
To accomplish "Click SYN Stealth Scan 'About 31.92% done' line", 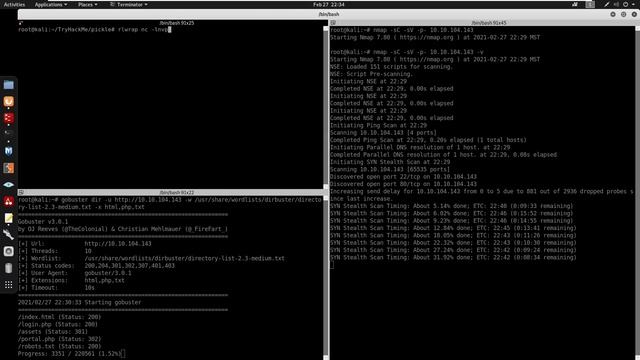I will tap(453, 258).
